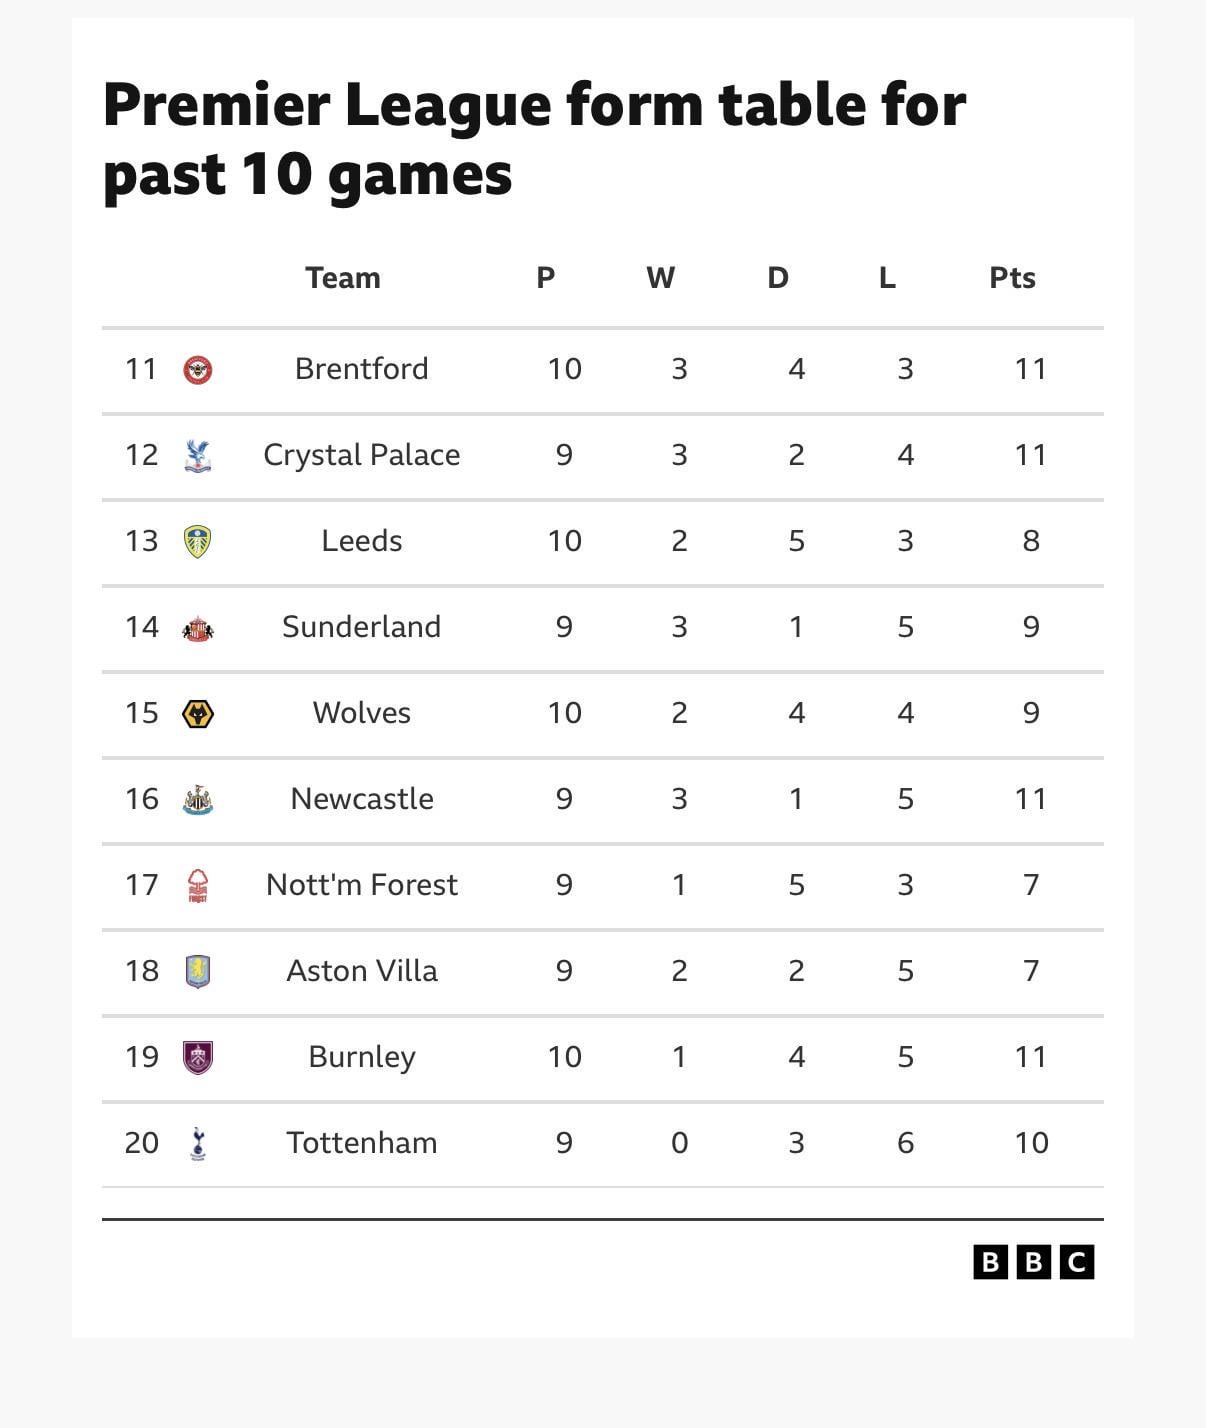Select the Burnley team name

[362, 1057]
